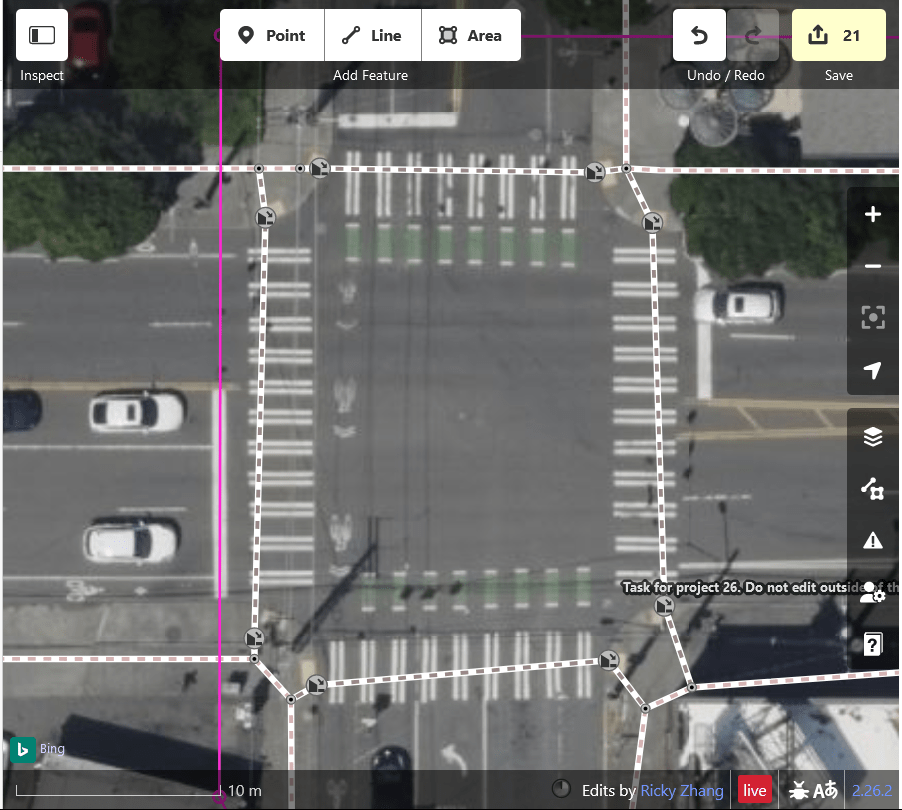Viewport: 902px width, 810px height.
Task: Toggle the live editing mode badge
Action: [x=754, y=790]
